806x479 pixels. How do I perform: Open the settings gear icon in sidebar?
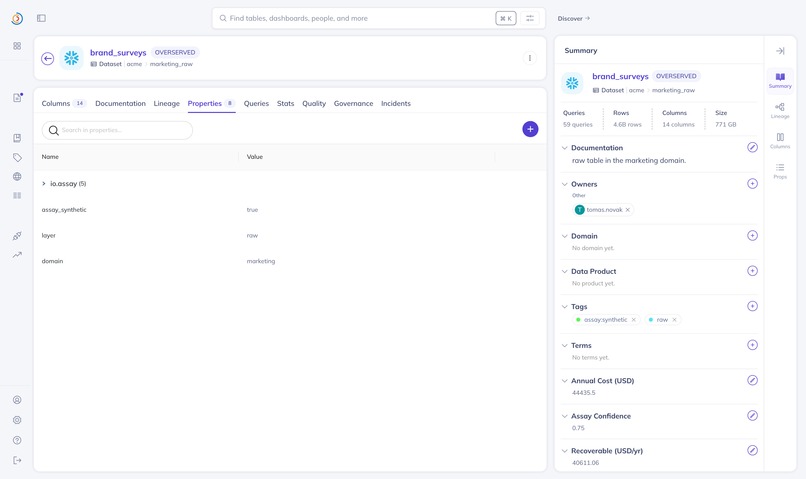click(x=17, y=420)
